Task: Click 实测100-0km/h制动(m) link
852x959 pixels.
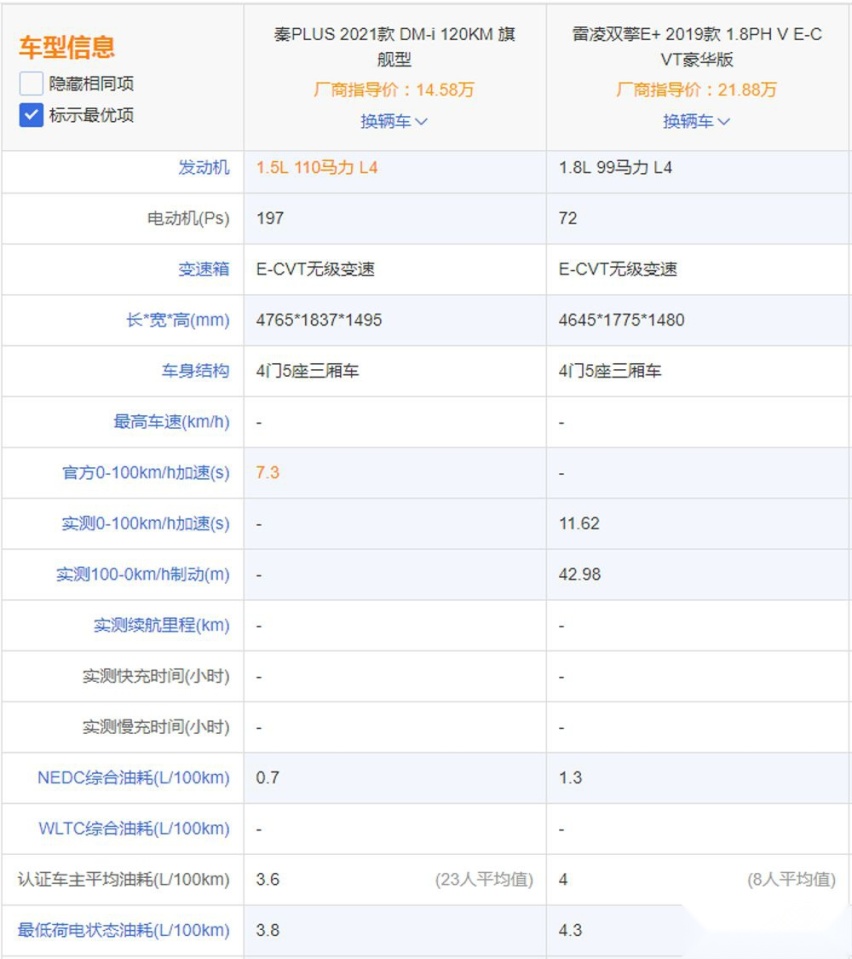Action: (143, 574)
